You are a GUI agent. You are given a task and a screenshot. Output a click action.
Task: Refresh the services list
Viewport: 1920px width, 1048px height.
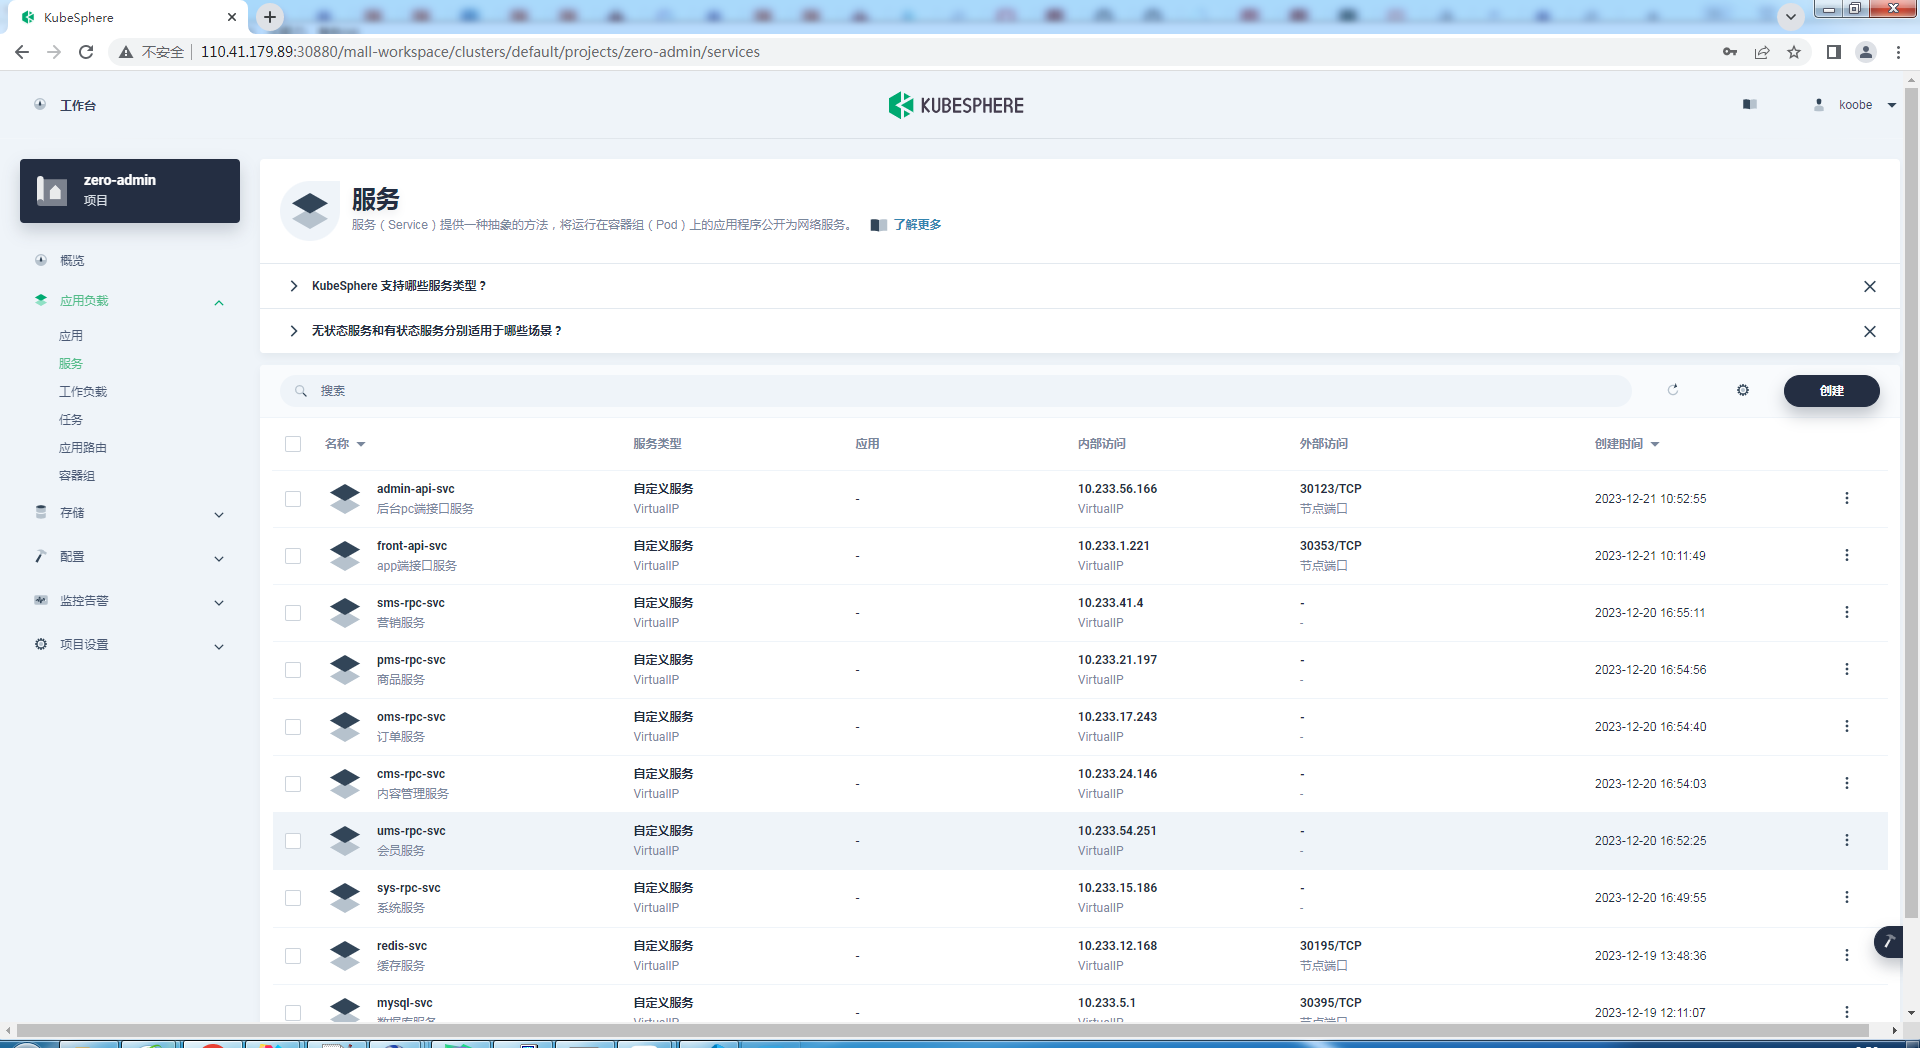point(1673,390)
